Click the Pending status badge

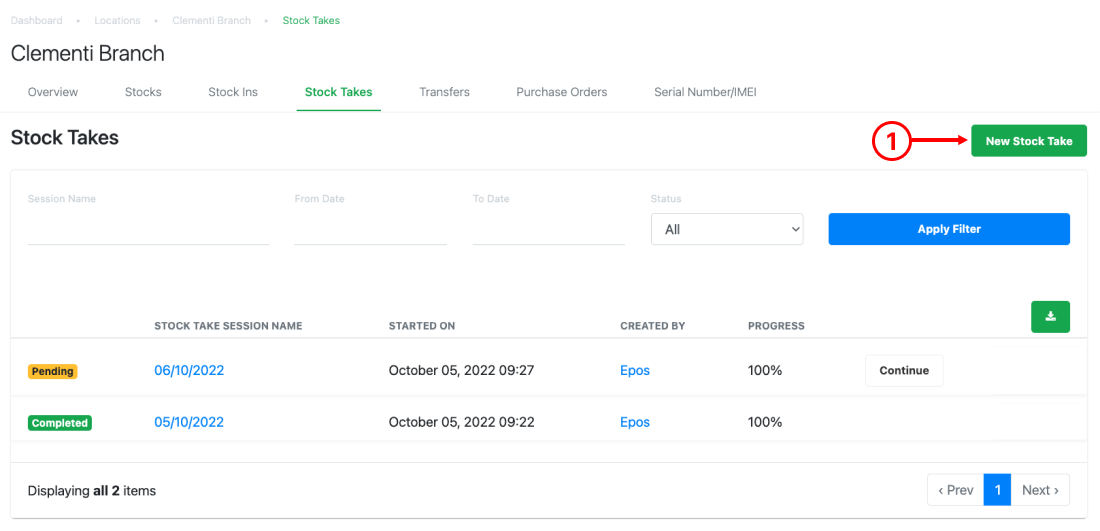pyautogui.click(x=53, y=371)
